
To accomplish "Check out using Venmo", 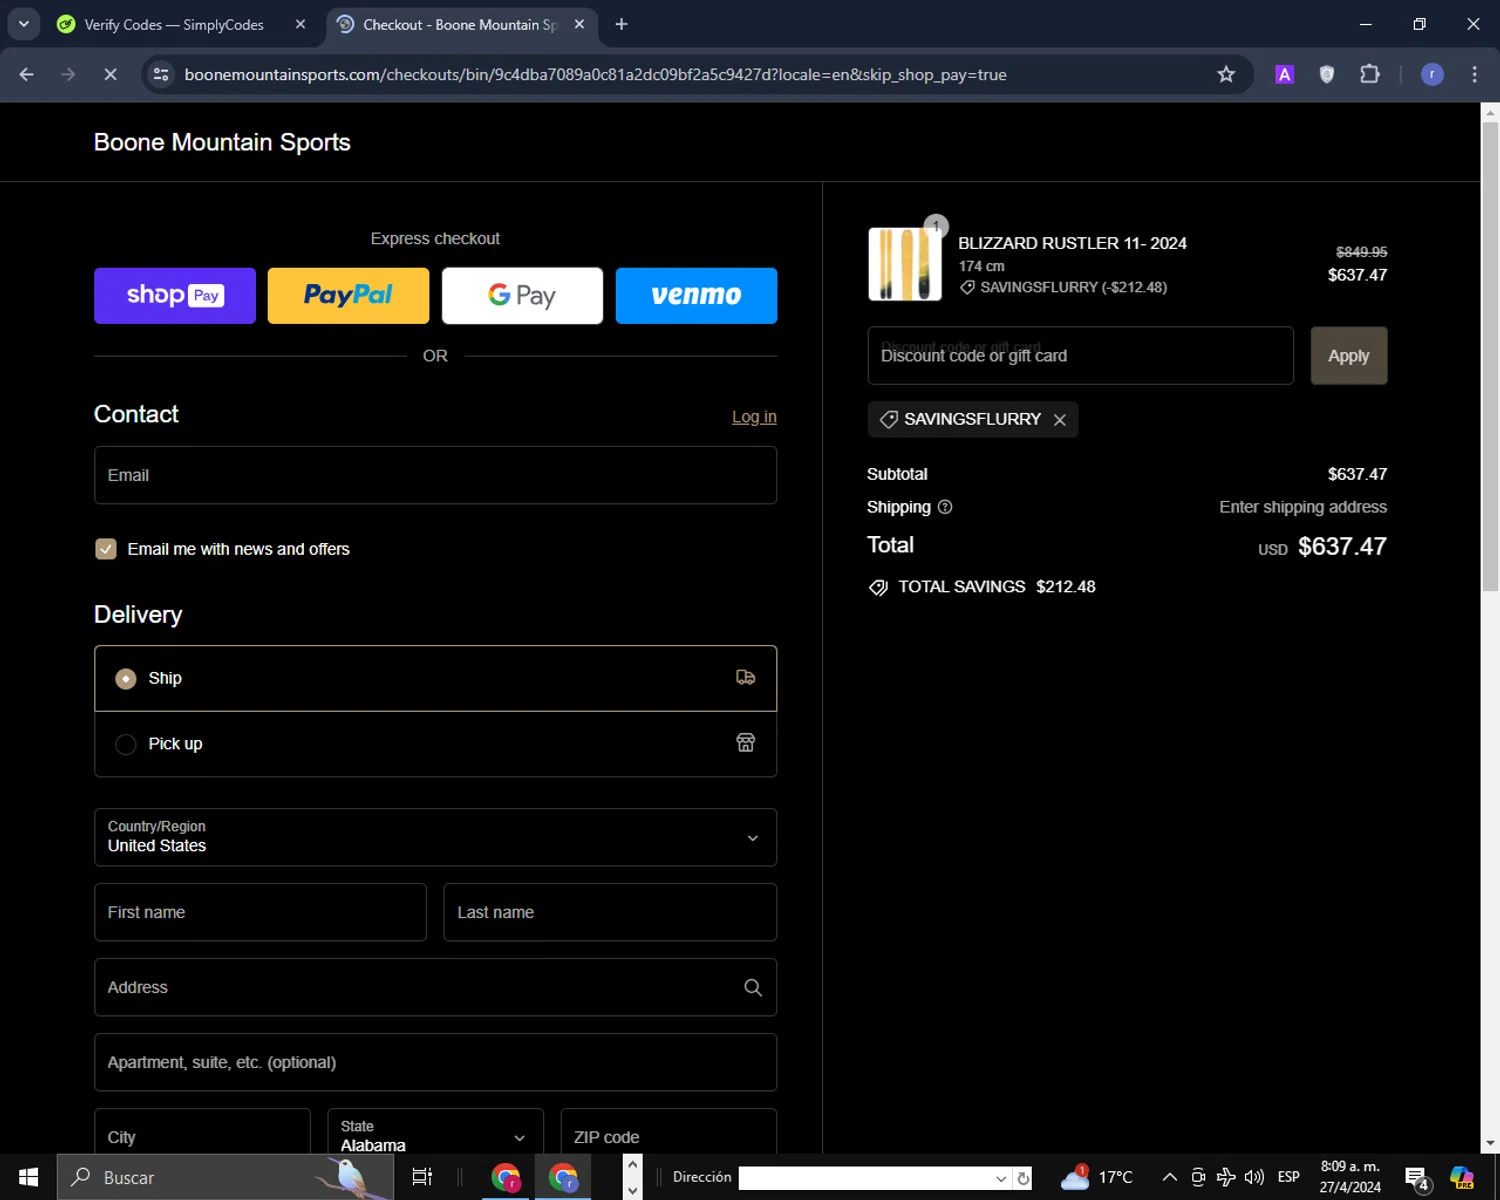I will pos(696,295).
